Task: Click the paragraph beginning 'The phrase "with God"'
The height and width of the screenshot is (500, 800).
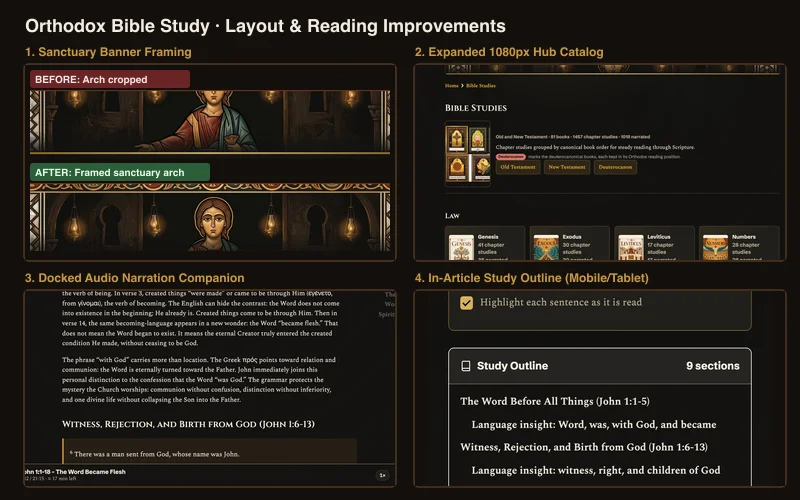Action: (x=199, y=380)
